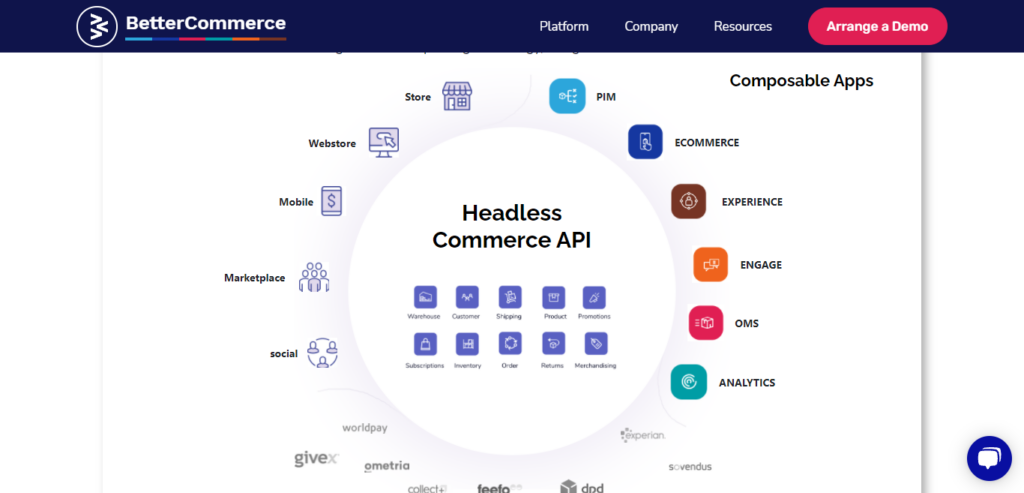Screen dimensions: 1024x493
Task: Open the EXPERIENCE app icon
Action: coord(688,201)
